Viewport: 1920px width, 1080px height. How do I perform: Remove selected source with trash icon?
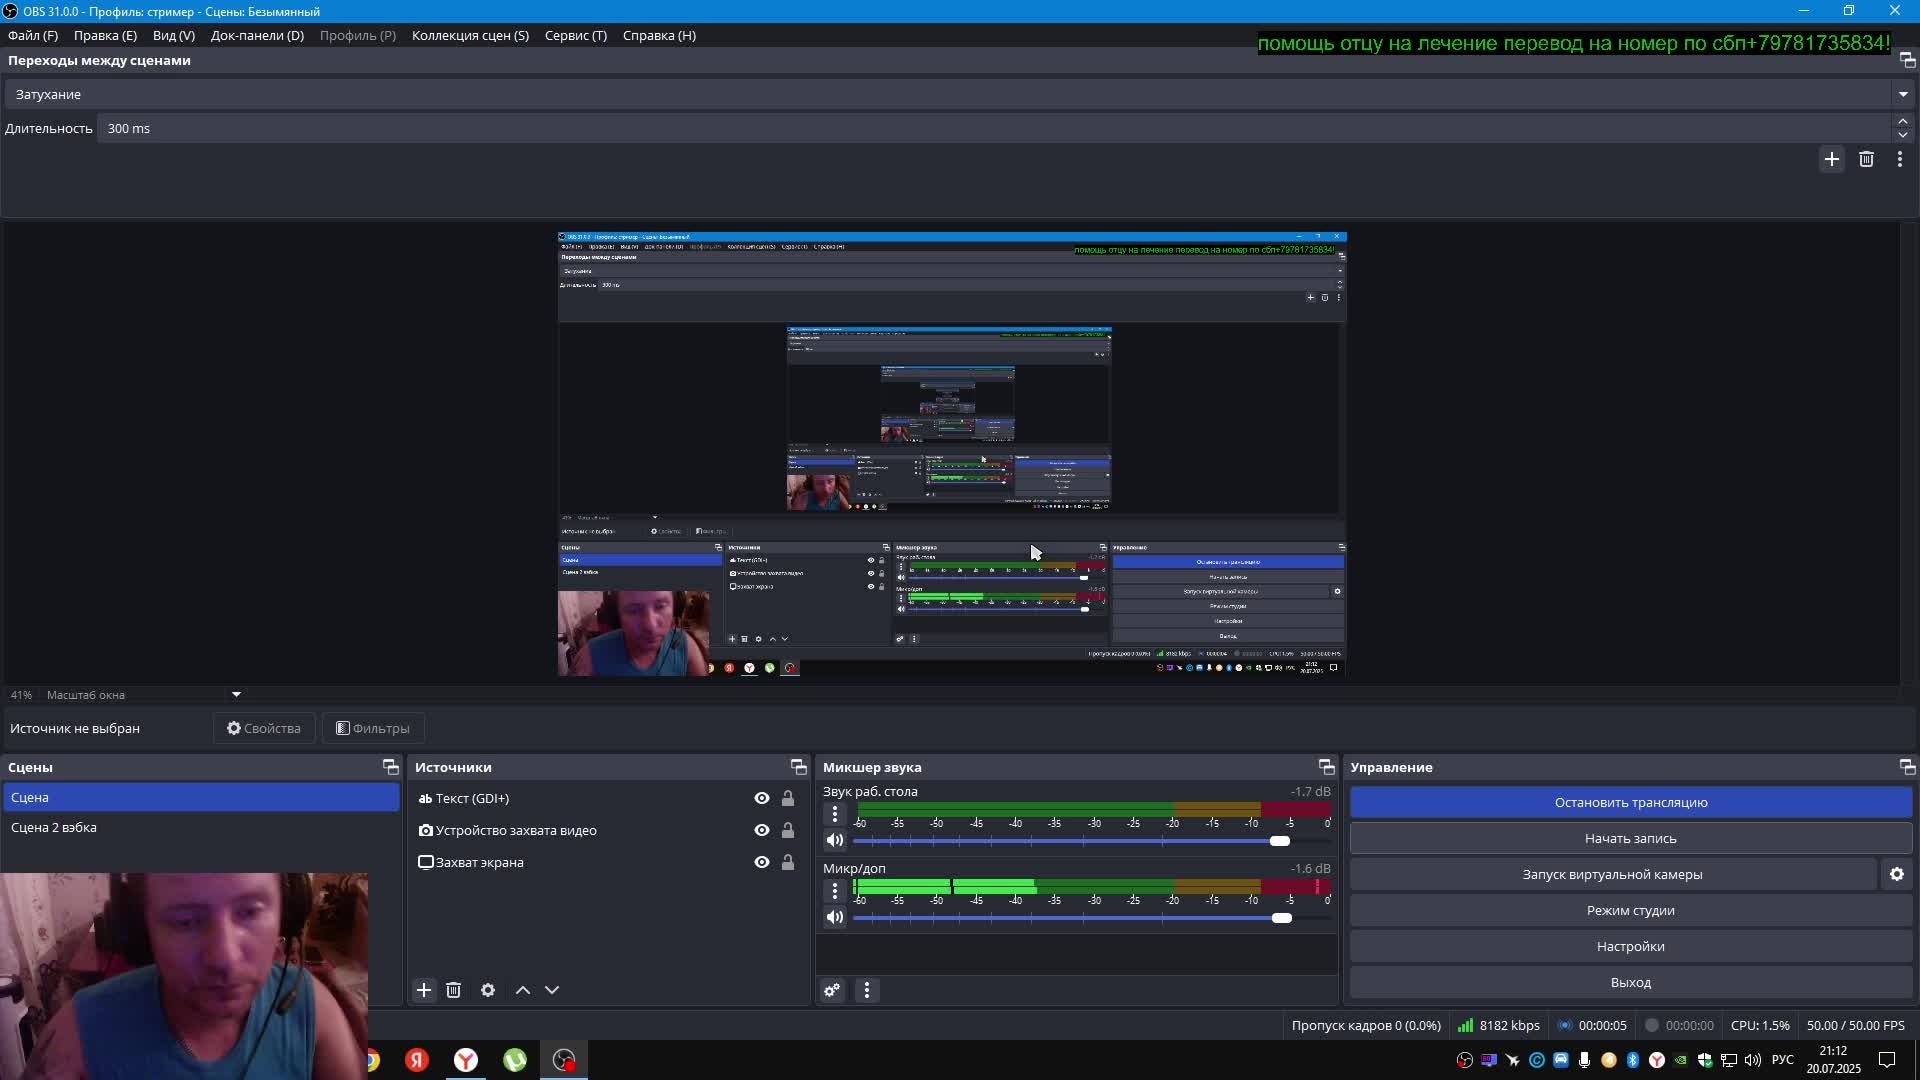(453, 990)
